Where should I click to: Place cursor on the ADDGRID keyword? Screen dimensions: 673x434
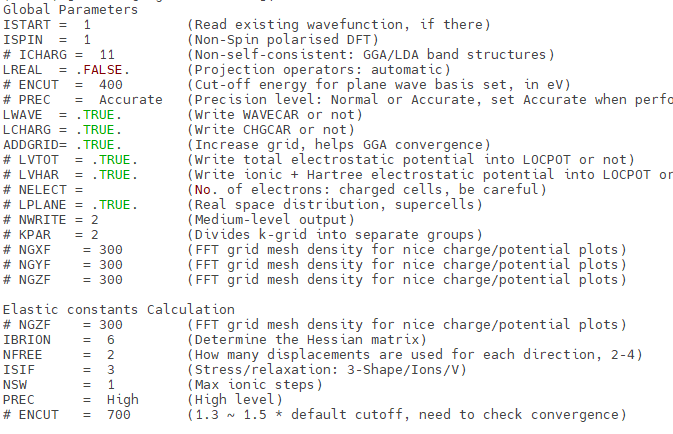point(32,144)
